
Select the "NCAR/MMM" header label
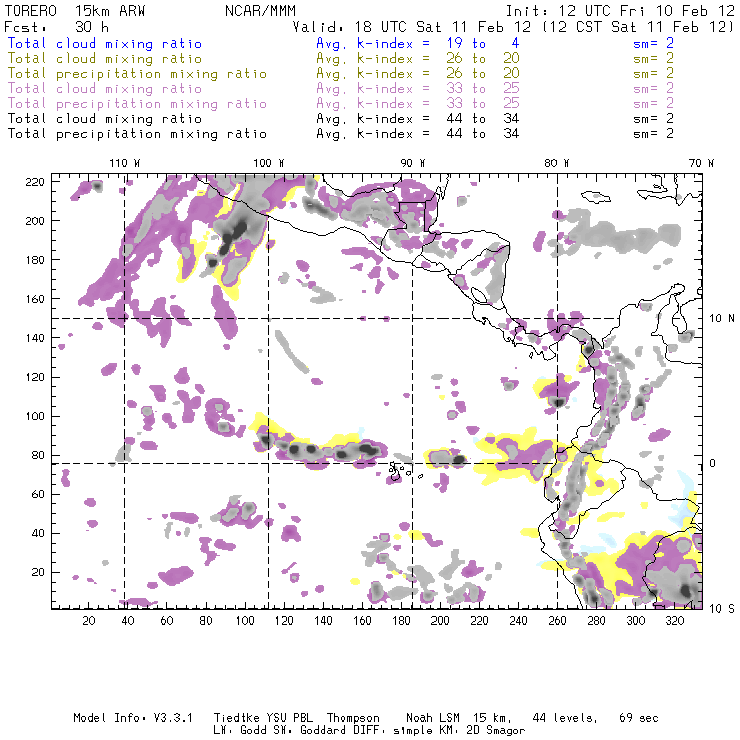click(x=261, y=11)
